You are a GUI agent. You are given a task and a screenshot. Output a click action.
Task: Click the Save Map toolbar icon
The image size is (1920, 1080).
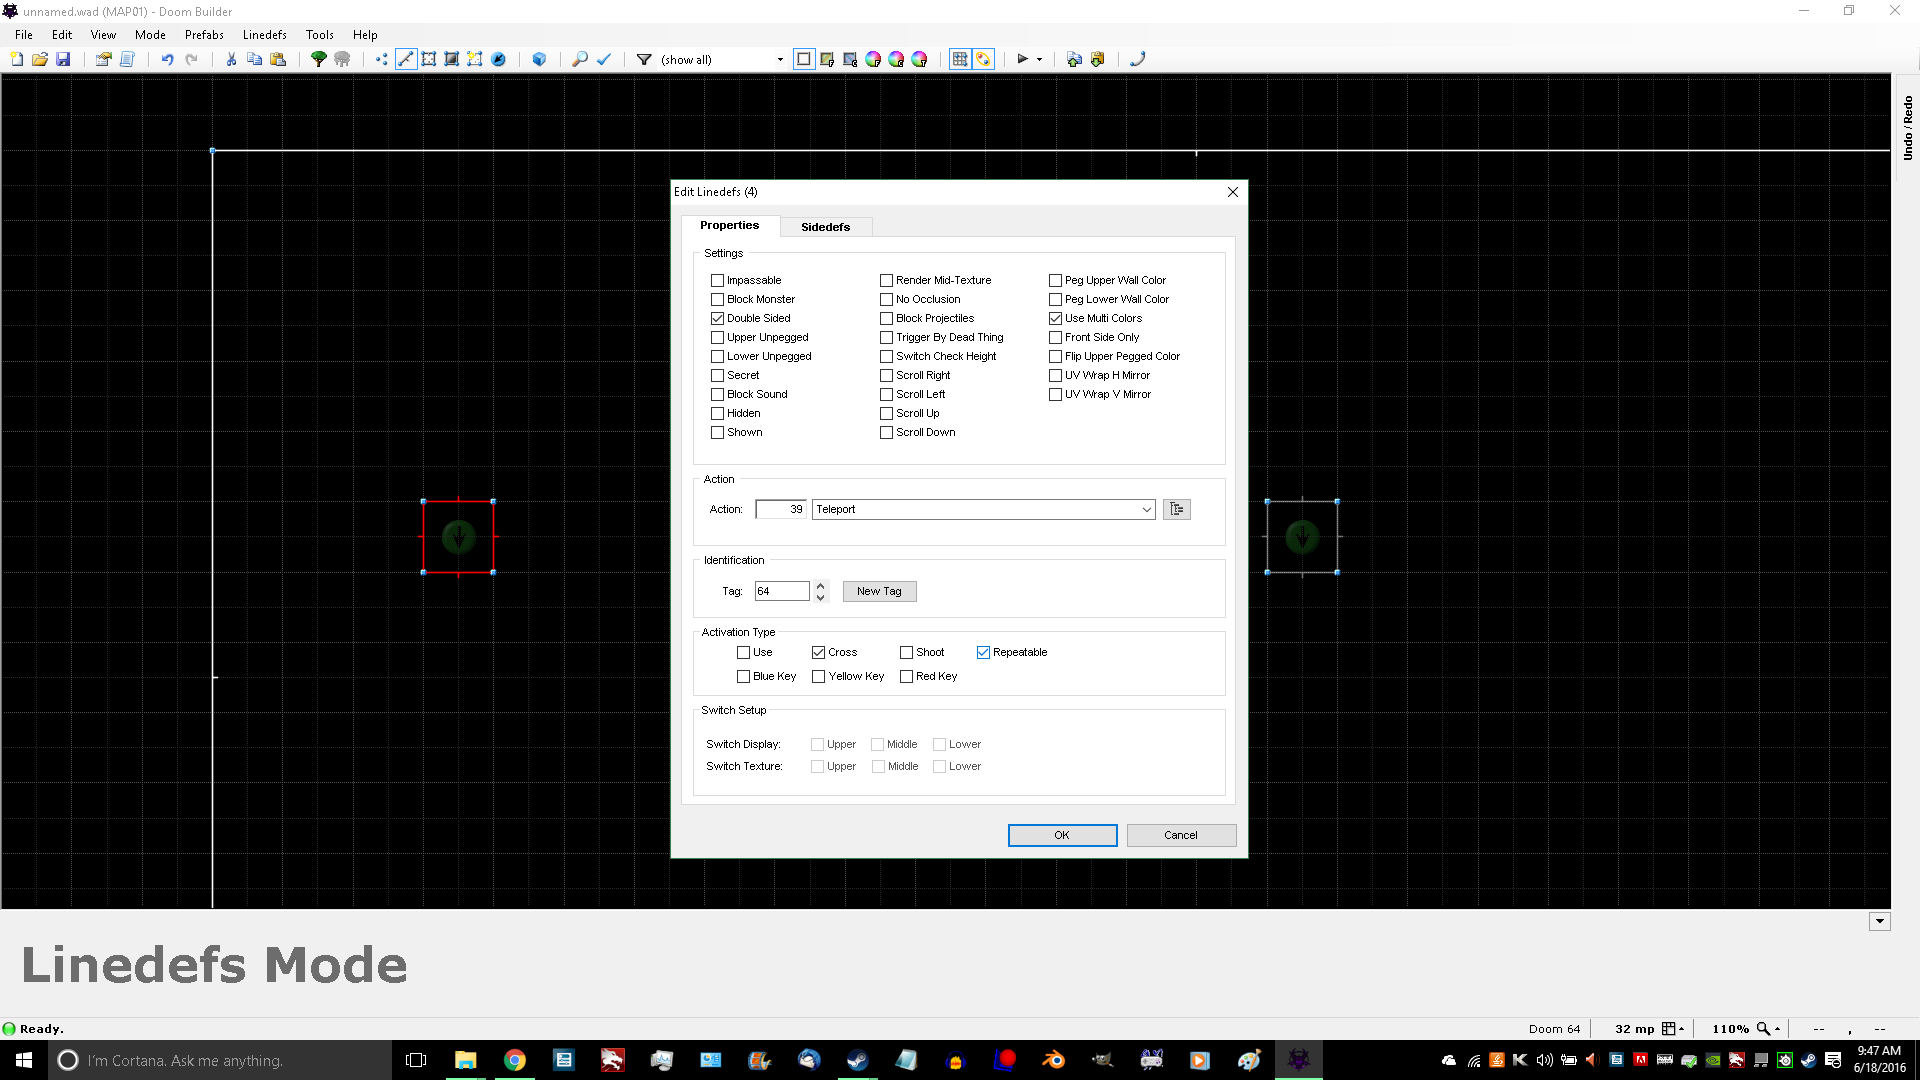63,59
